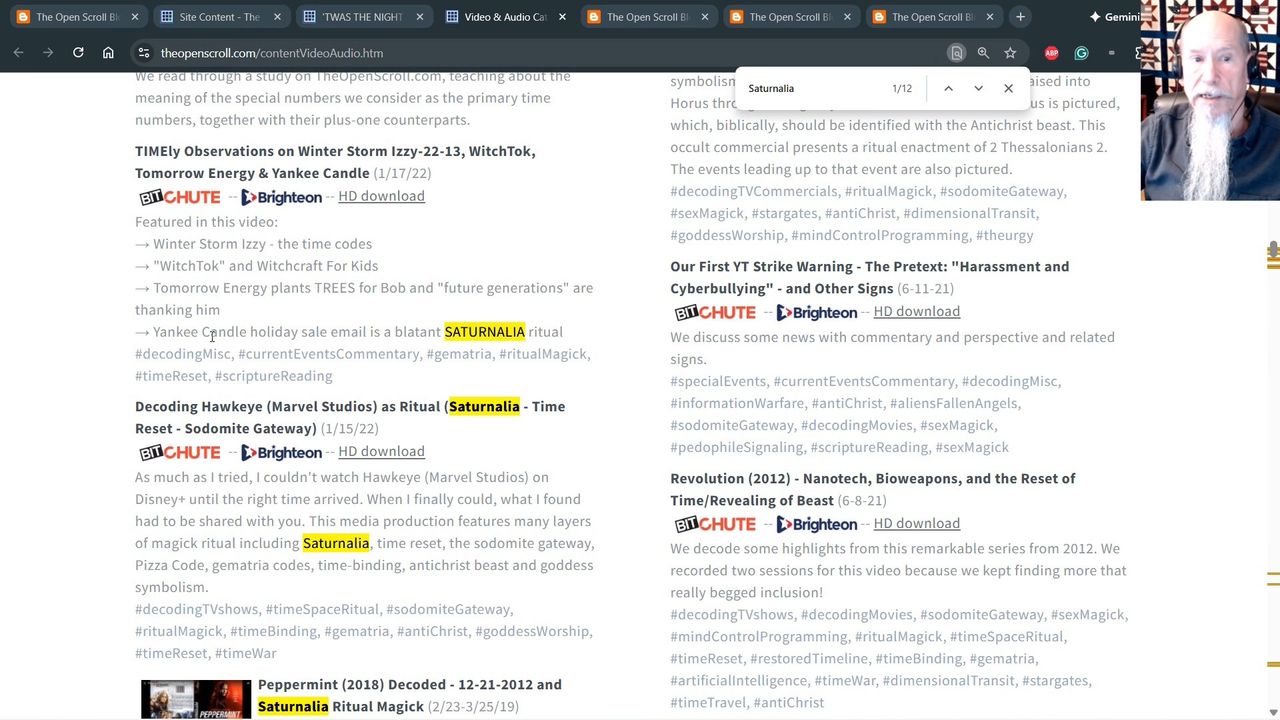Close the find-in-page bar
The image size is (1280, 720).
click(1008, 88)
